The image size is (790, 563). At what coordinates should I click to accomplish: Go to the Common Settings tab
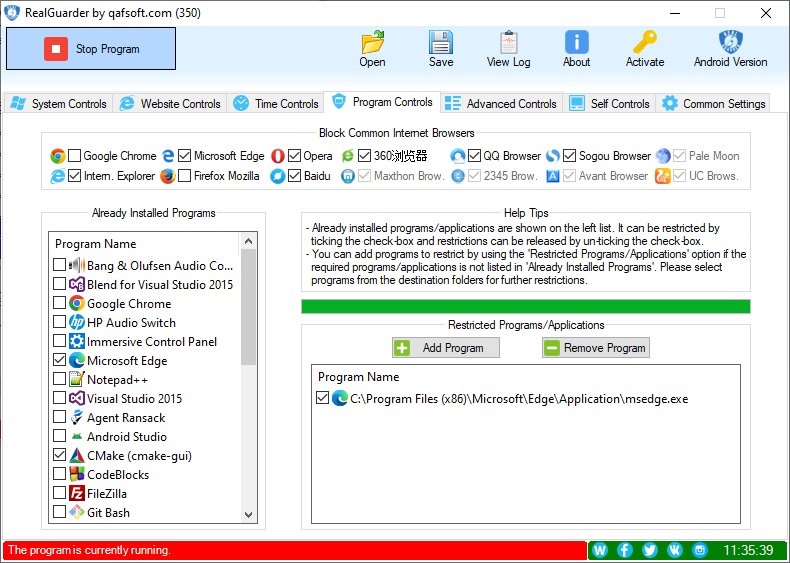714,104
